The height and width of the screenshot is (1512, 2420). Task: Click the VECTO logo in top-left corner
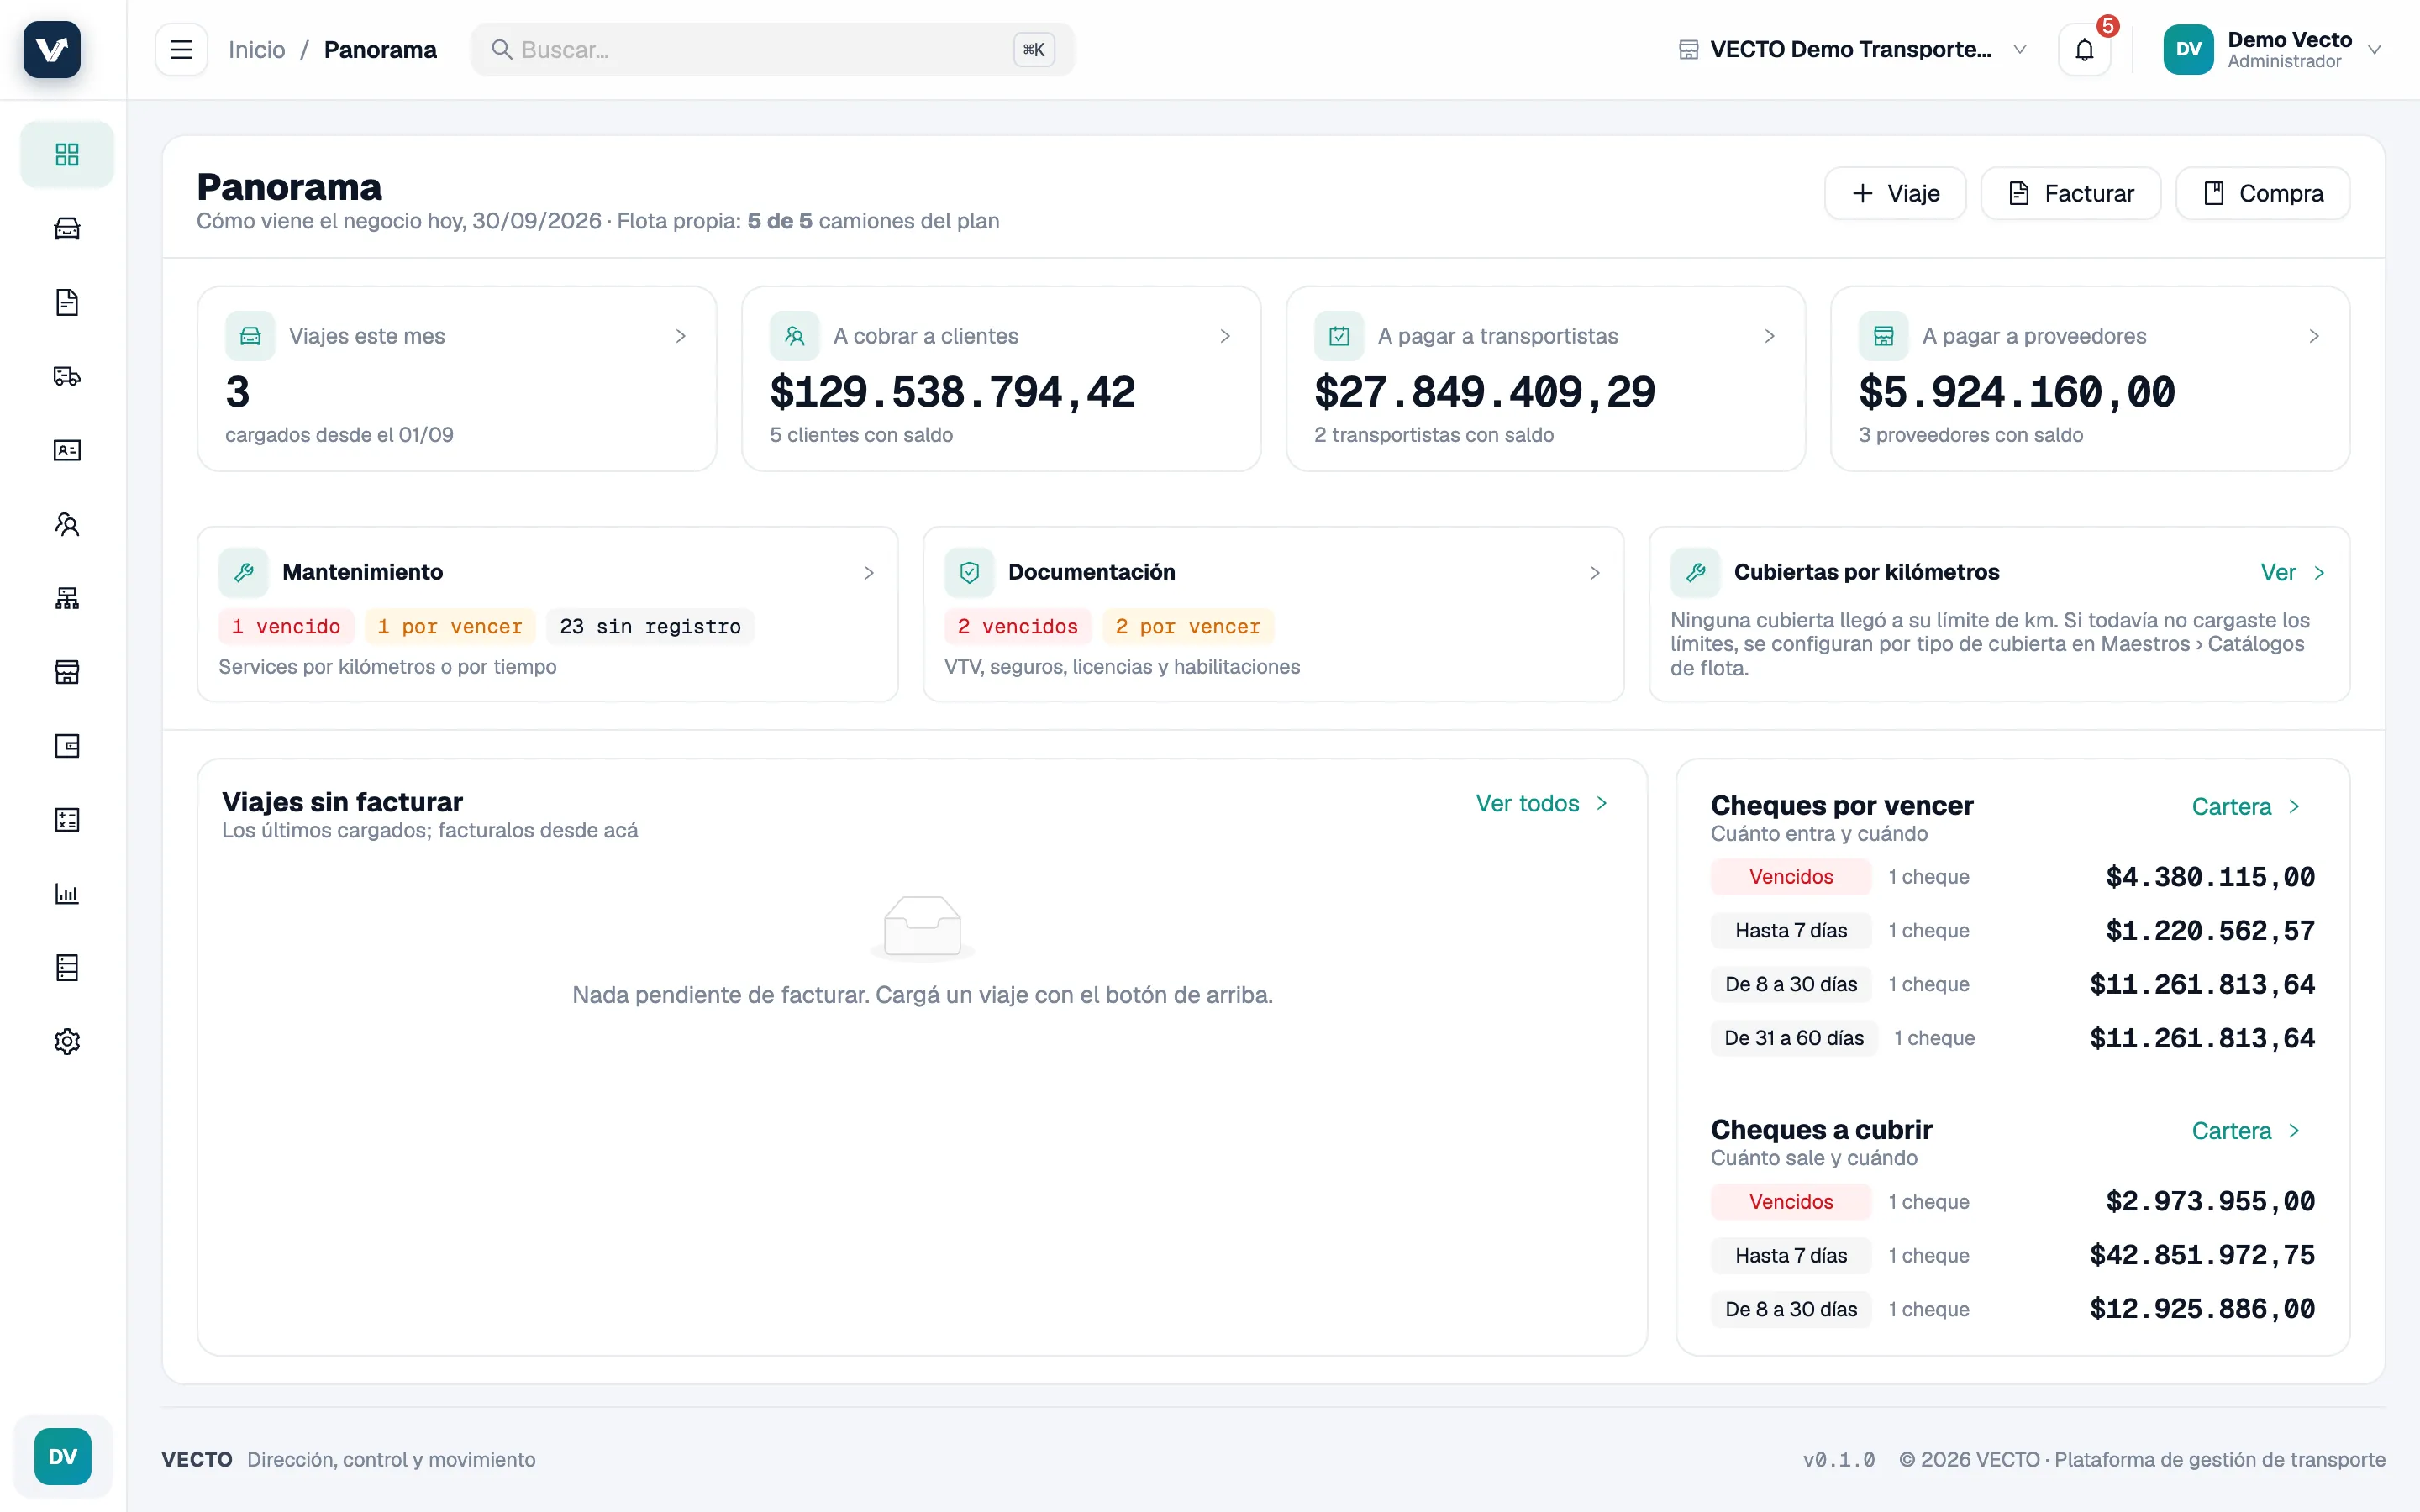pos(52,49)
